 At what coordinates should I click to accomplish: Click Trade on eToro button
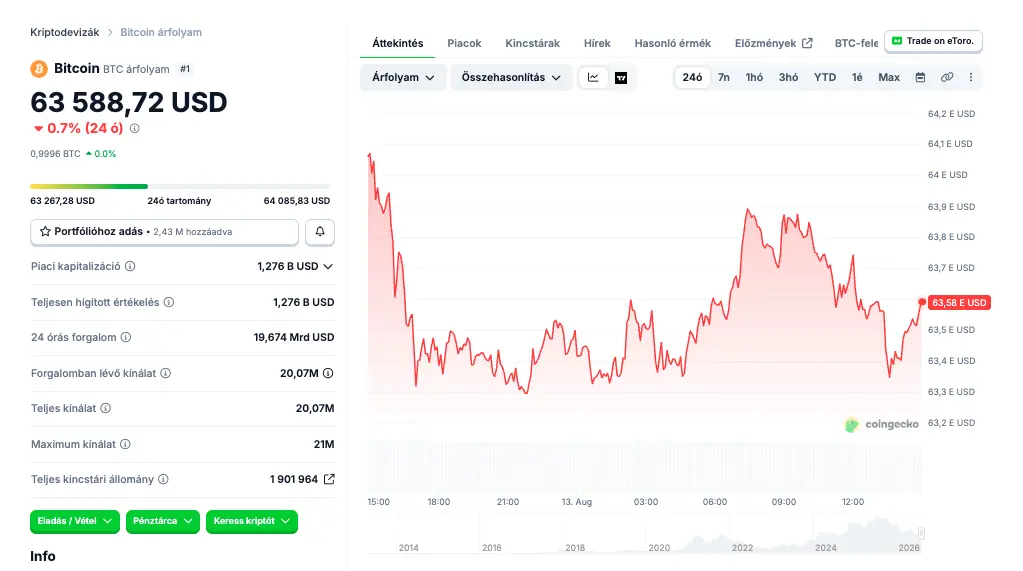[x=934, y=41]
